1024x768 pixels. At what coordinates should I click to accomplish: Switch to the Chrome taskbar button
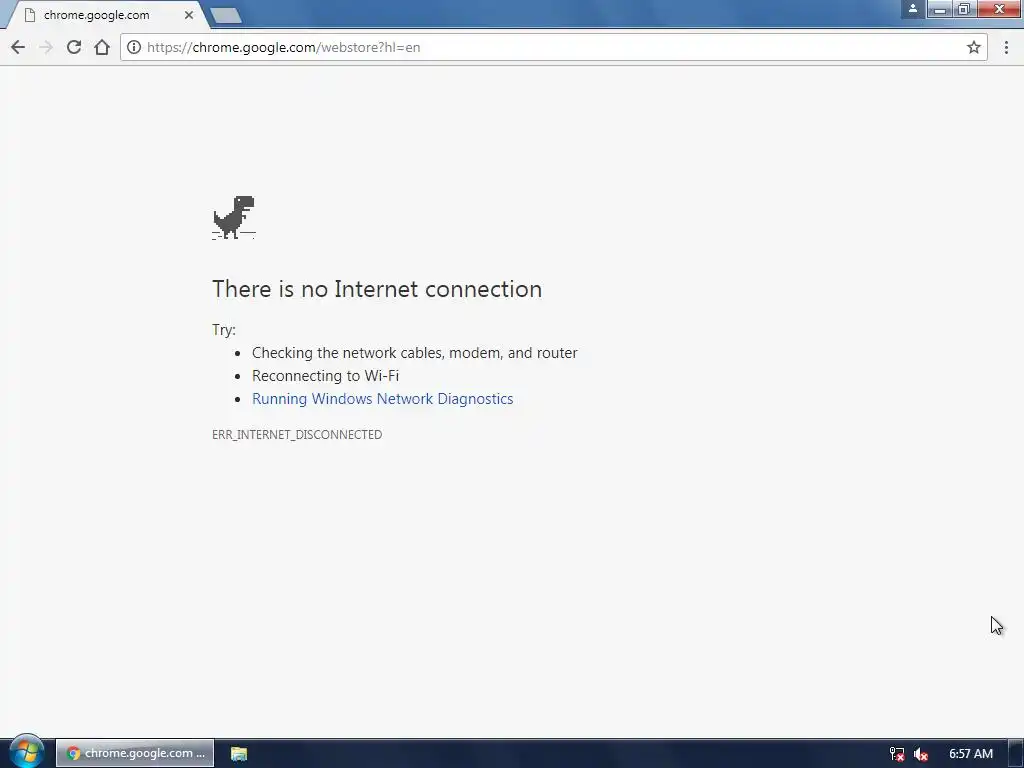(135, 753)
